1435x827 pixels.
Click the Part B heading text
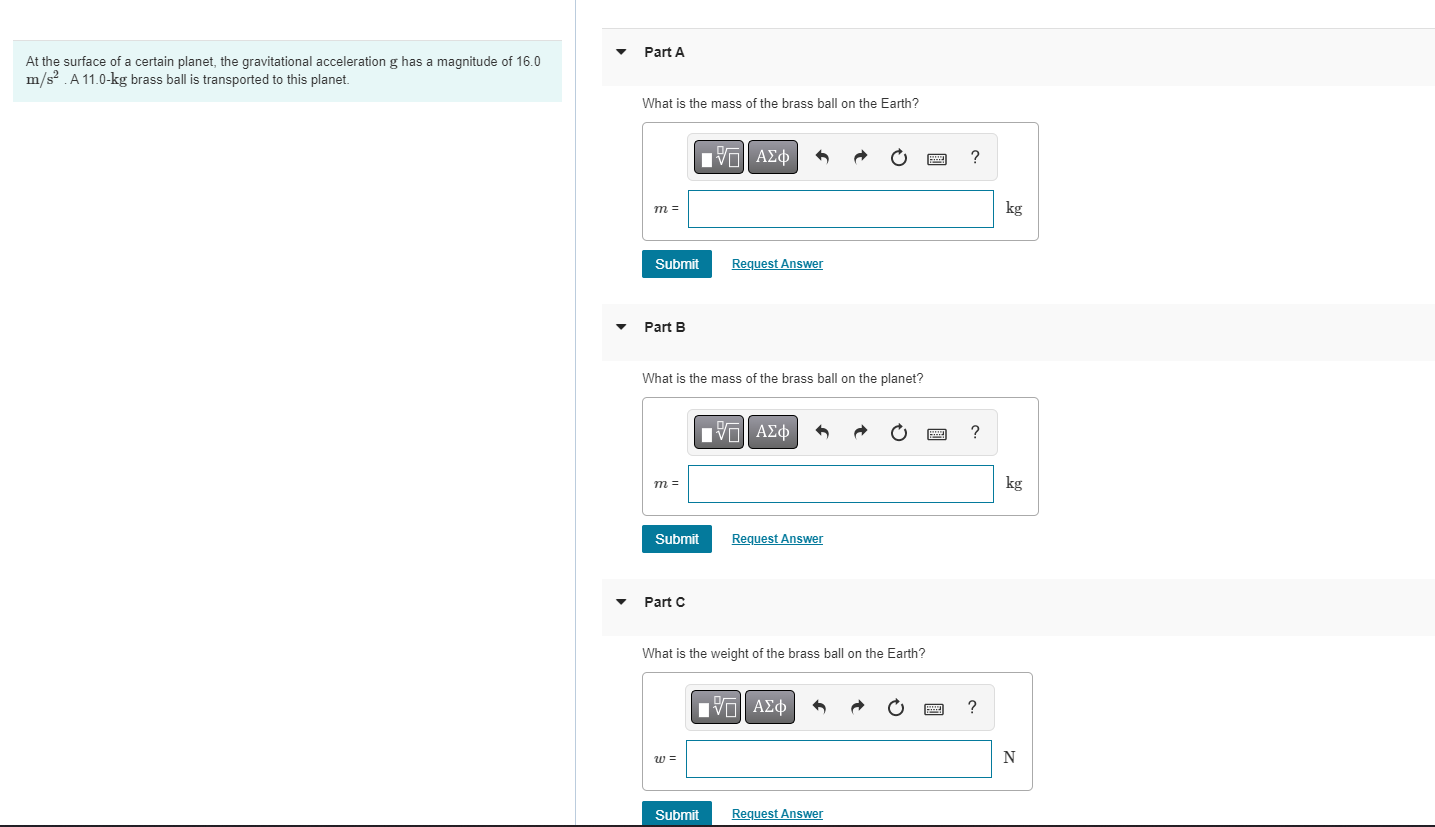click(665, 327)
